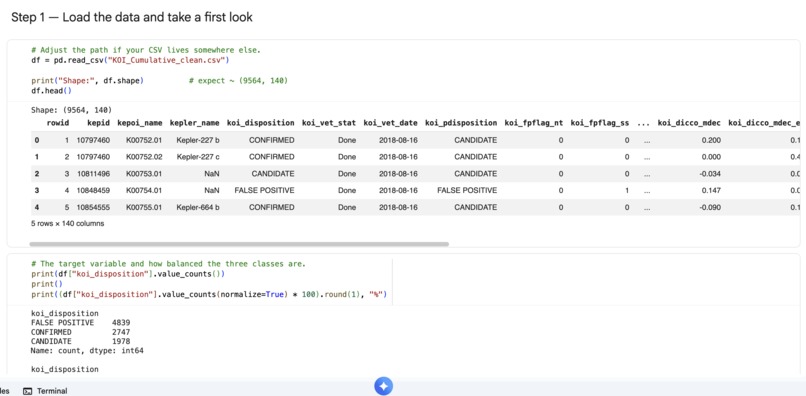
Task: Click the kepler_name column header
Action: pyautogui.click(x=194, y=123)
